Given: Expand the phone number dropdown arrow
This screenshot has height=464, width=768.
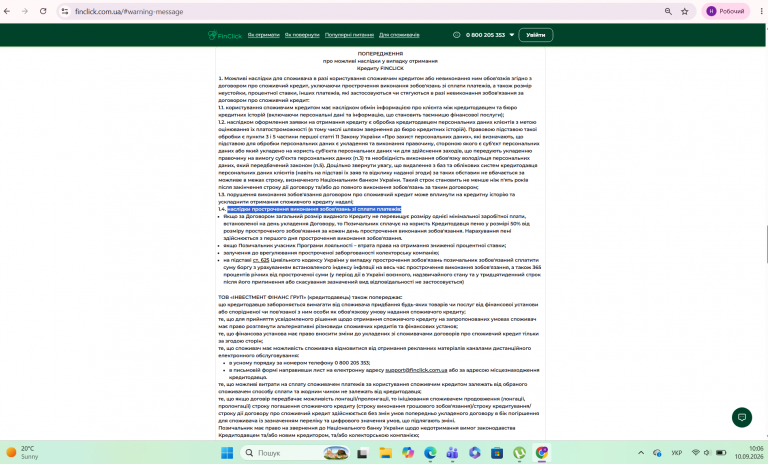Looking at the screenshot, I should coord(512,35).
